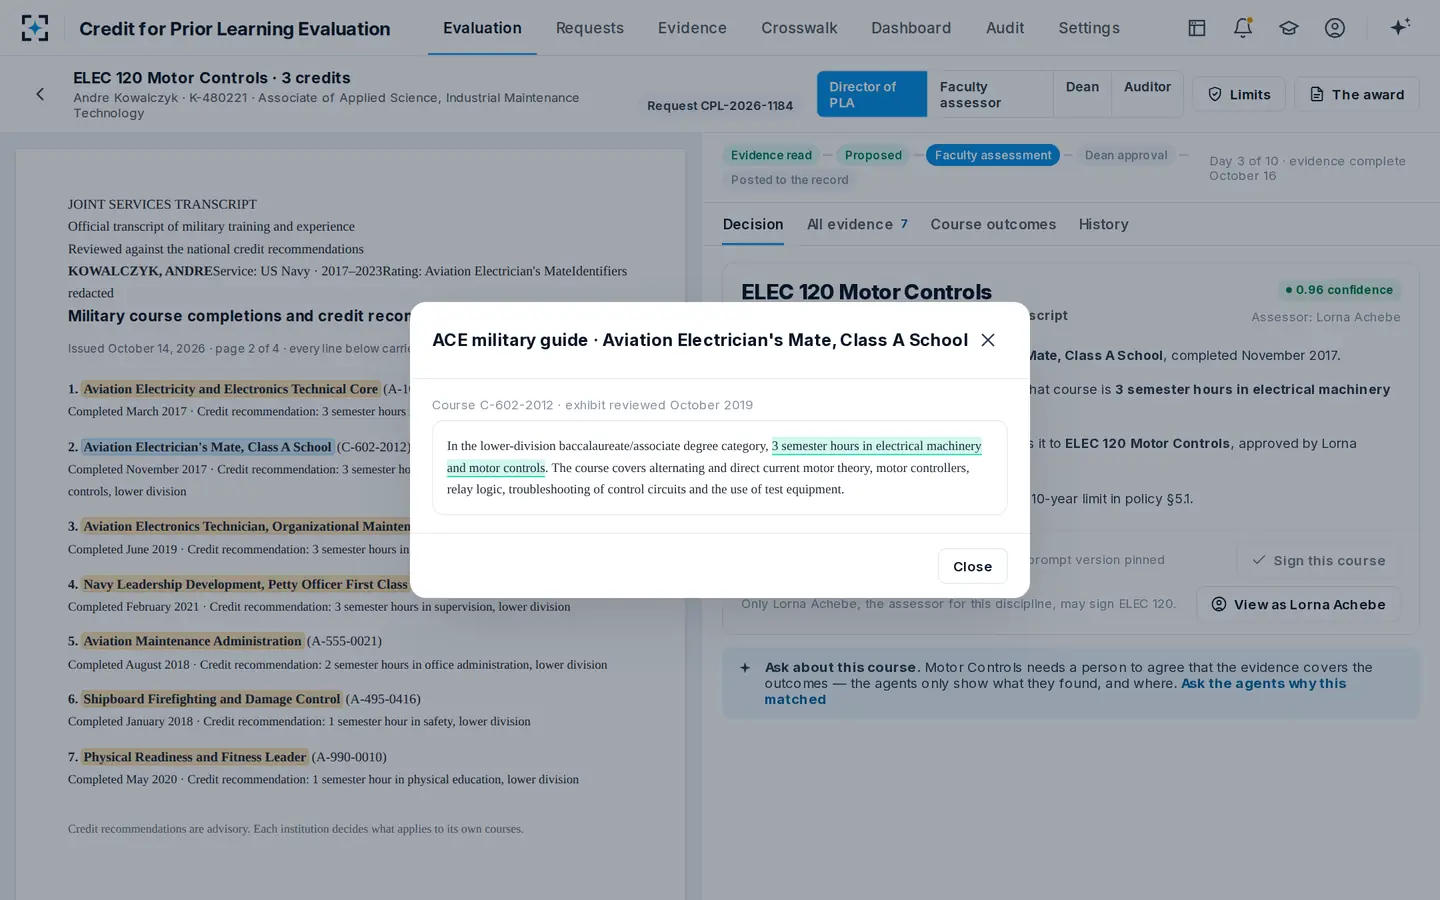Viewport: 1440px width, 900px height.
Task: Click Assessor: Lorna Achebe text
Action: (x=1325, y=317)
